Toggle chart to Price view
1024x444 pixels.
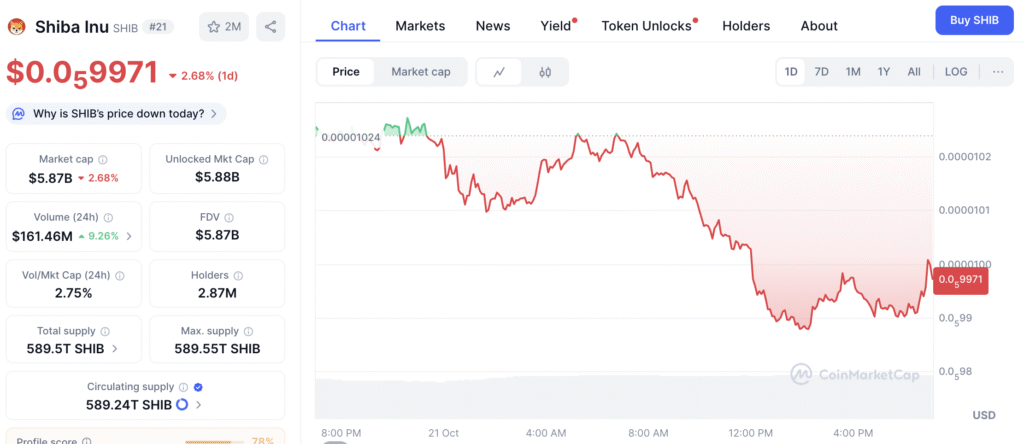point(346,72)
